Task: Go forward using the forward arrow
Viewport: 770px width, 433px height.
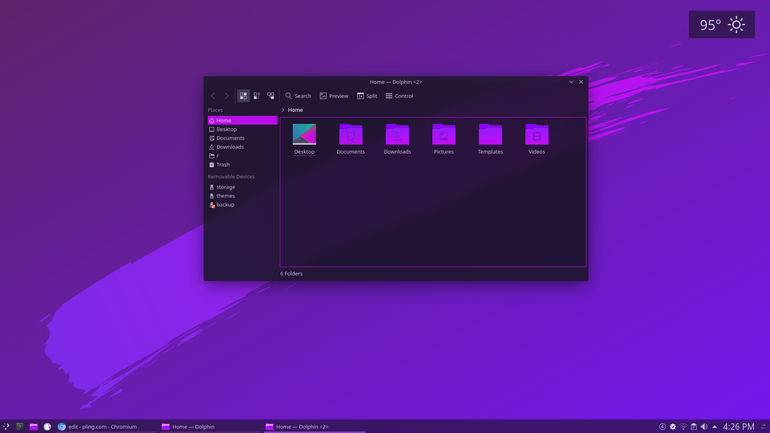Action: tap(226, 96)
